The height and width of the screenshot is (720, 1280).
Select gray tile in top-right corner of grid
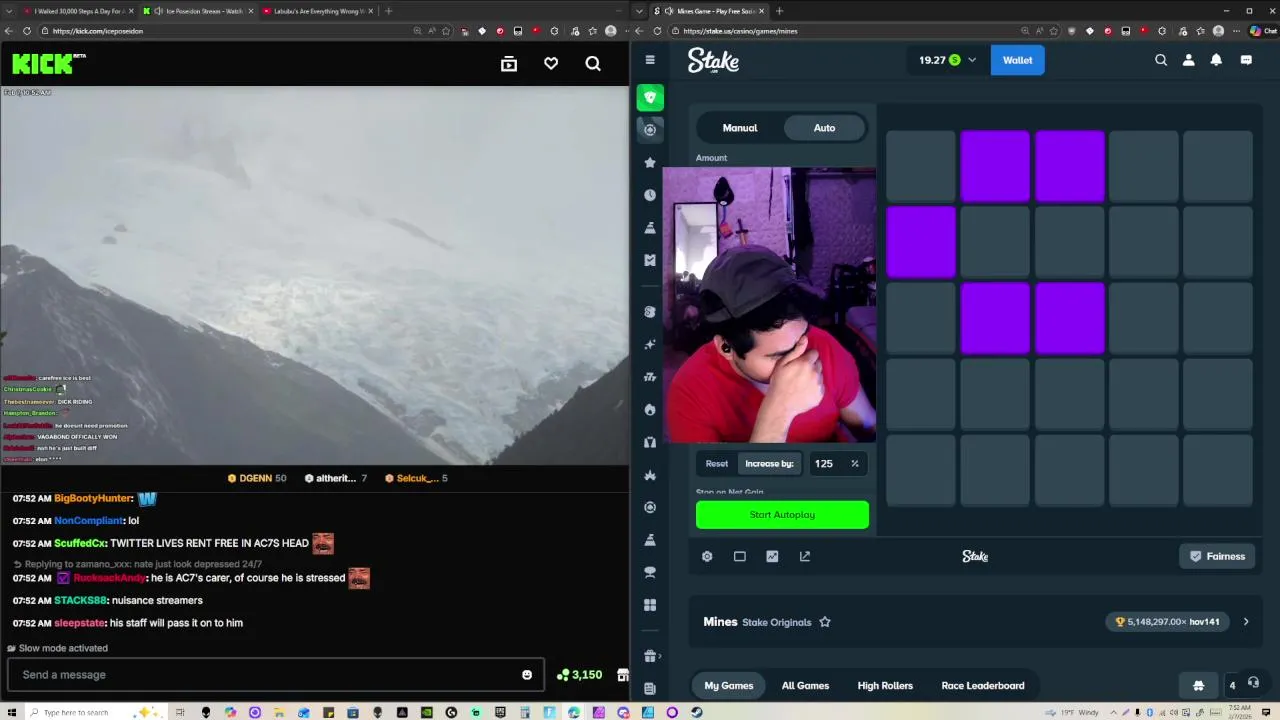[x=1218, y=166]
